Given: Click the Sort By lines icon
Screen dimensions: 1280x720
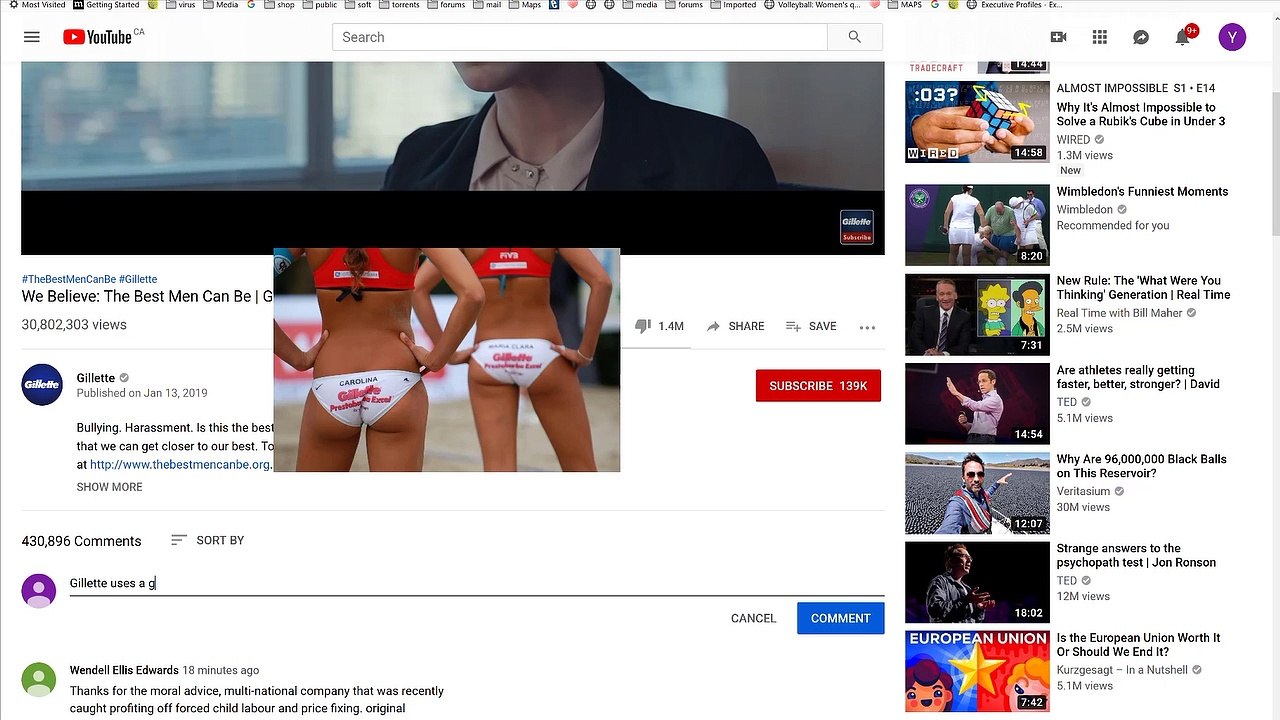Looking at the screenshot, I should click(179, 540).
